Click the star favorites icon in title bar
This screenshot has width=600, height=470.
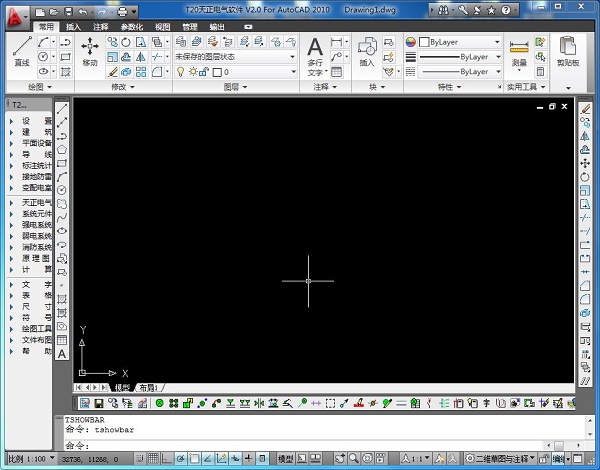click(x=492, y=10)
